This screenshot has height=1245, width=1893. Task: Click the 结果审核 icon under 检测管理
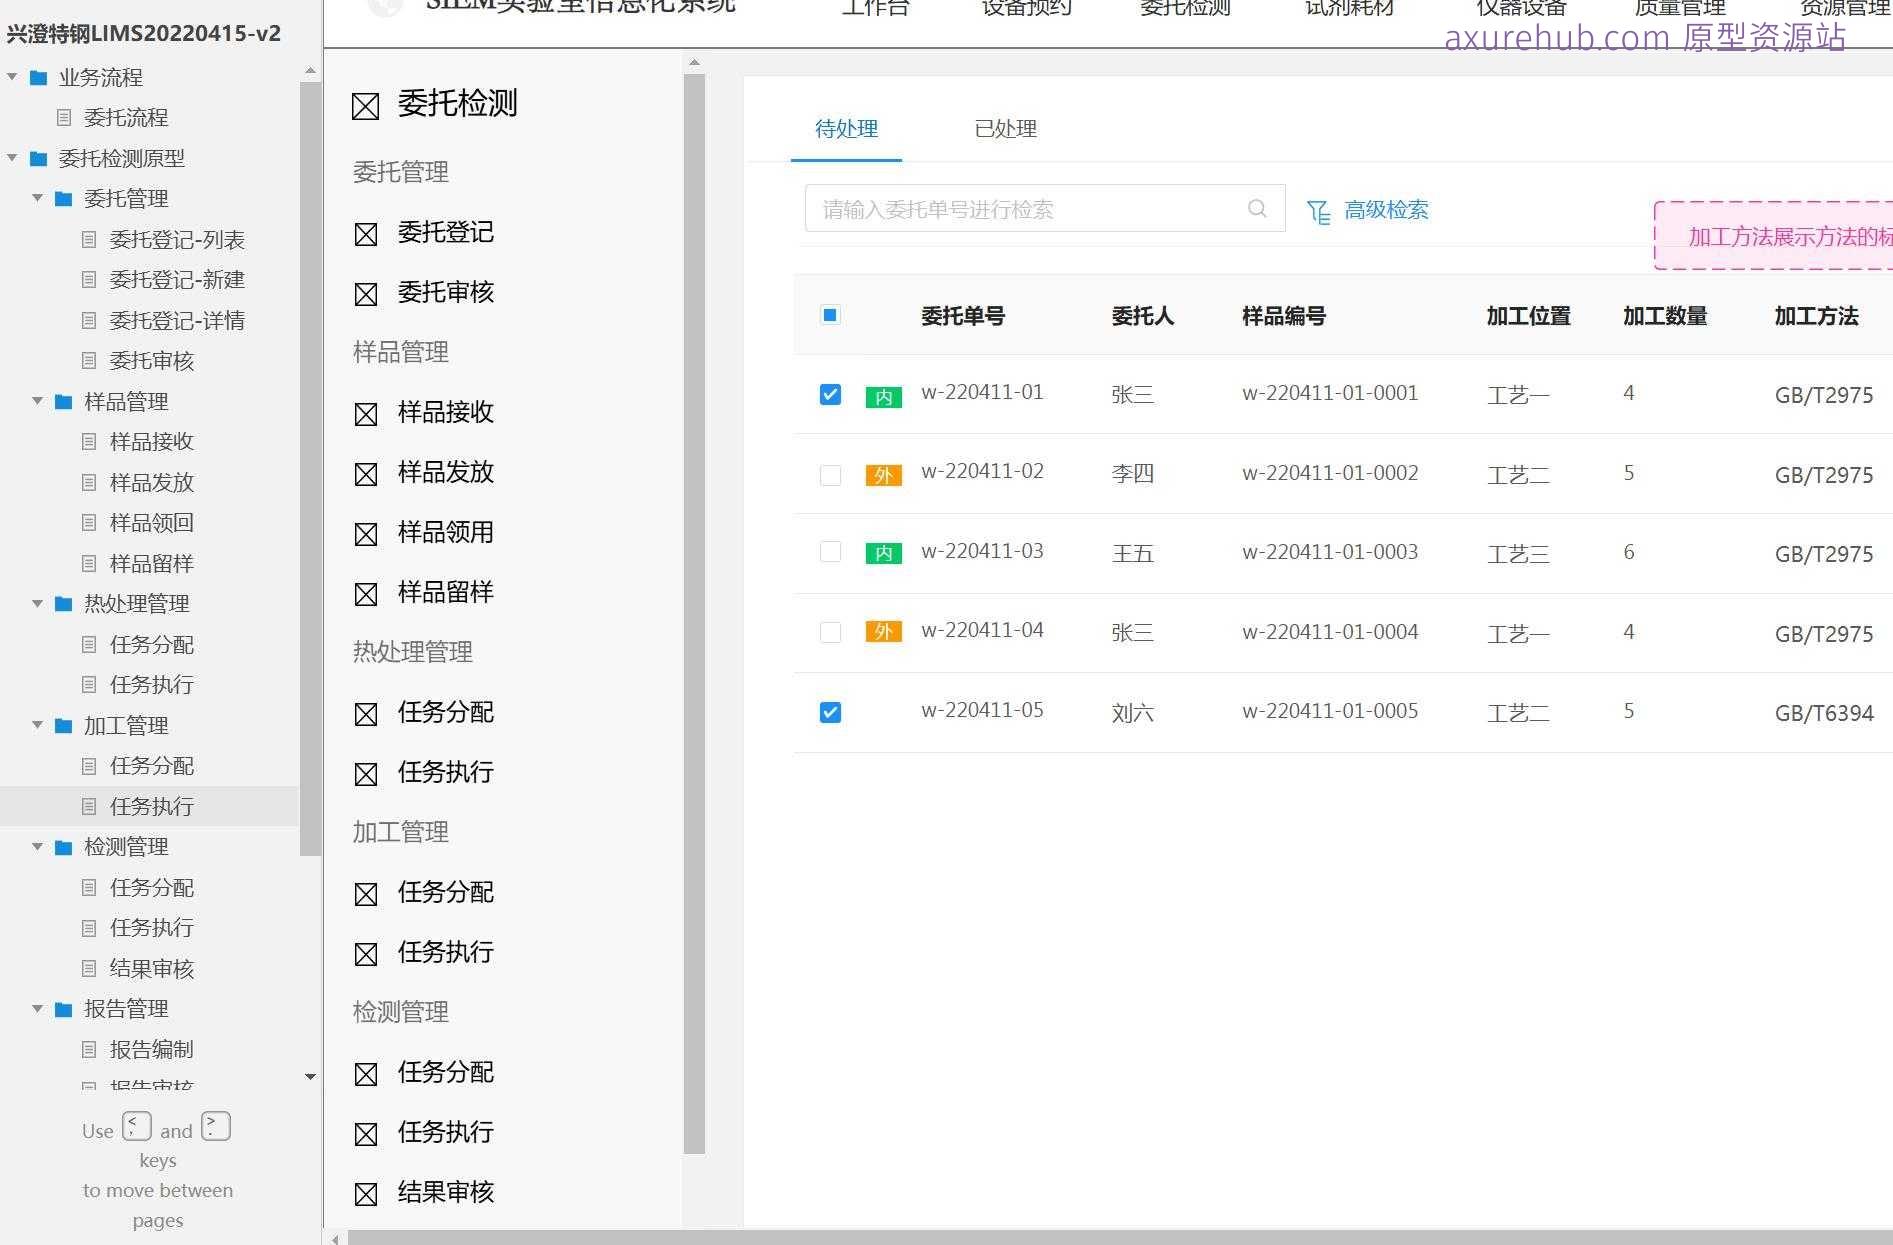366,1193
